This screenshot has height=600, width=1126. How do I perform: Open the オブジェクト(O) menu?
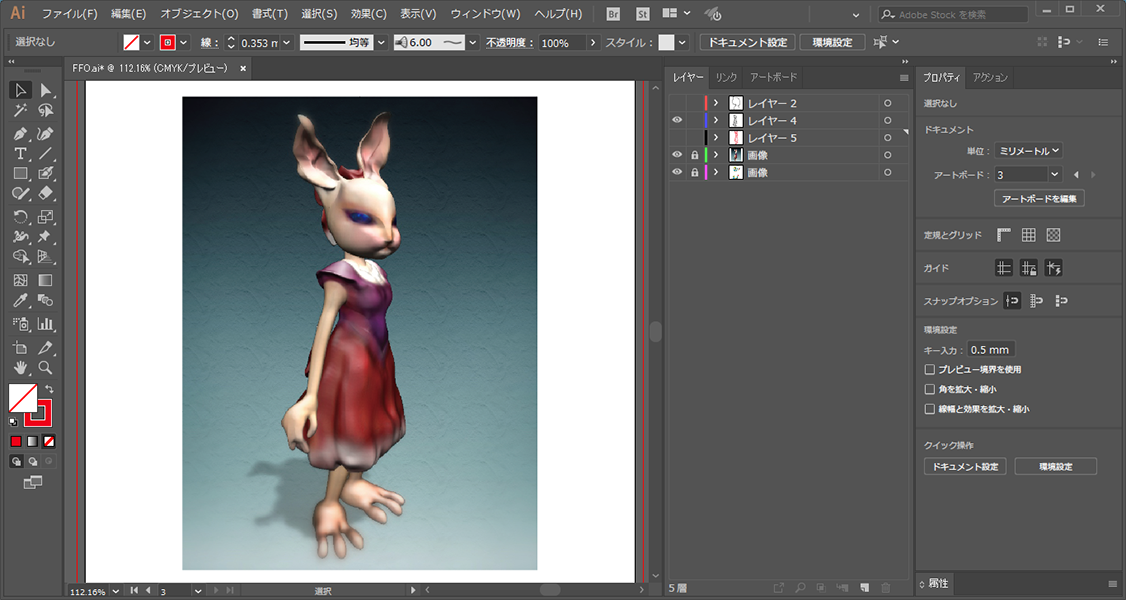tap(199, 14)
